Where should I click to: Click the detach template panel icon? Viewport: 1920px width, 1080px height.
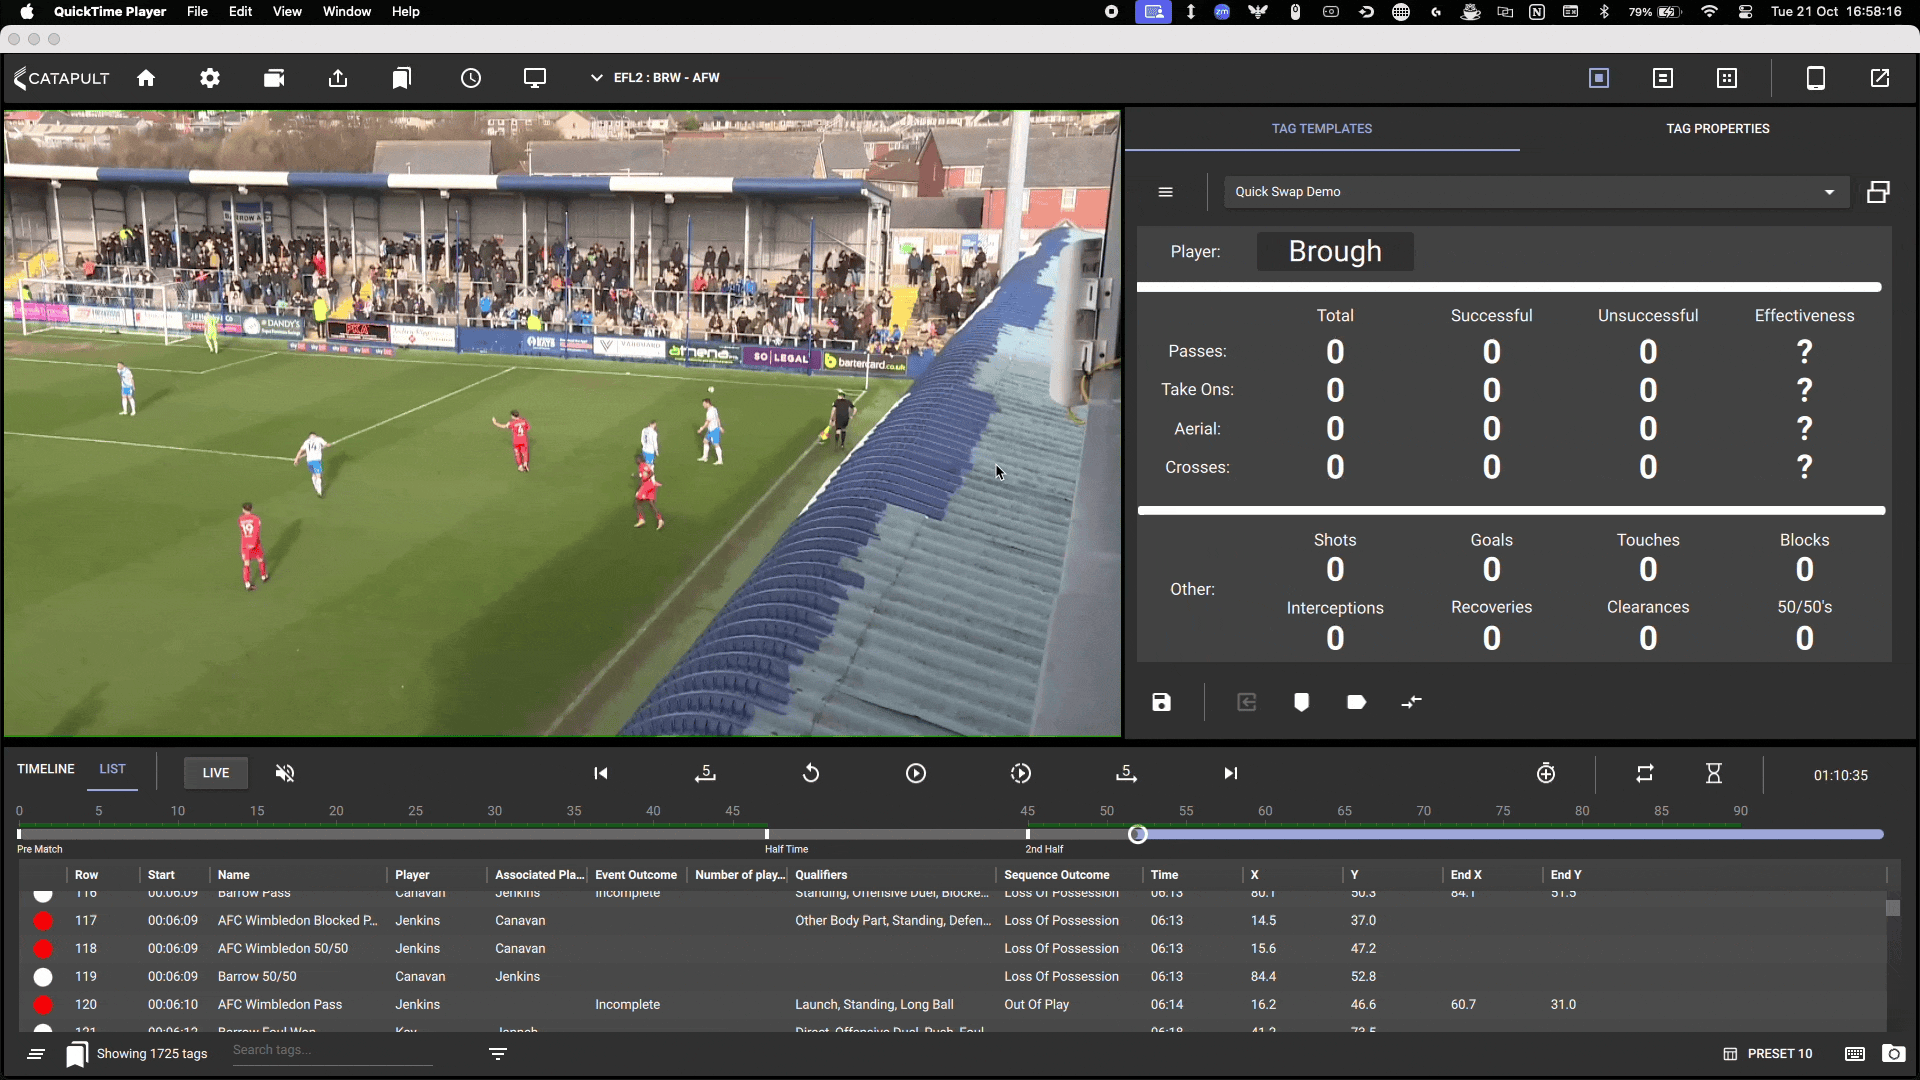point(1879,192)
